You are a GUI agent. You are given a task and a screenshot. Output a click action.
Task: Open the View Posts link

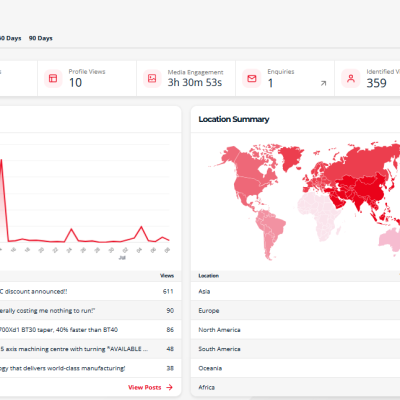145,387
